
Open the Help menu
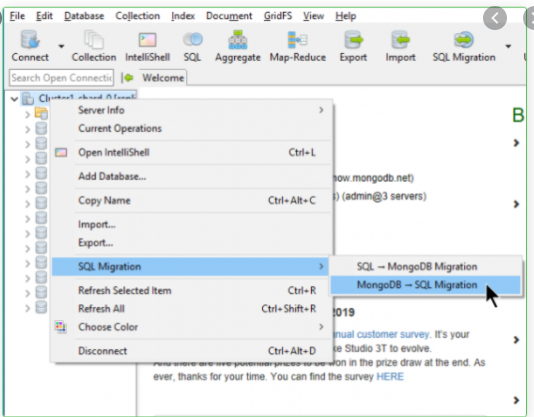tap(346, 16)
